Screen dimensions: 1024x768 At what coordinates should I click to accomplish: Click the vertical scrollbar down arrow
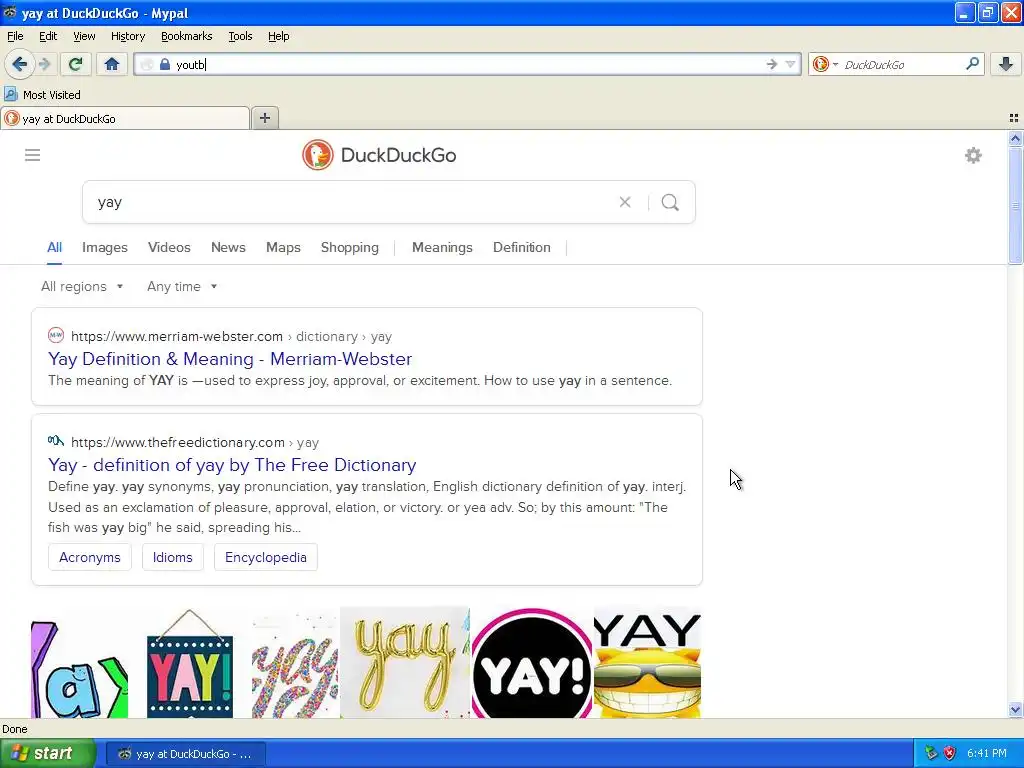coord(1015,710)
